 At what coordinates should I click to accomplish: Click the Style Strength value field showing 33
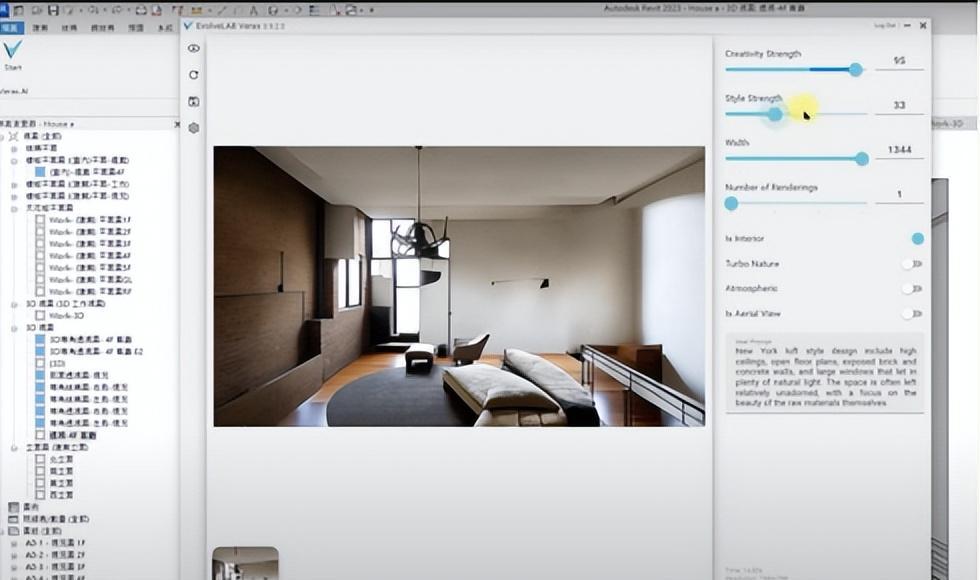(x=899, y=106)
